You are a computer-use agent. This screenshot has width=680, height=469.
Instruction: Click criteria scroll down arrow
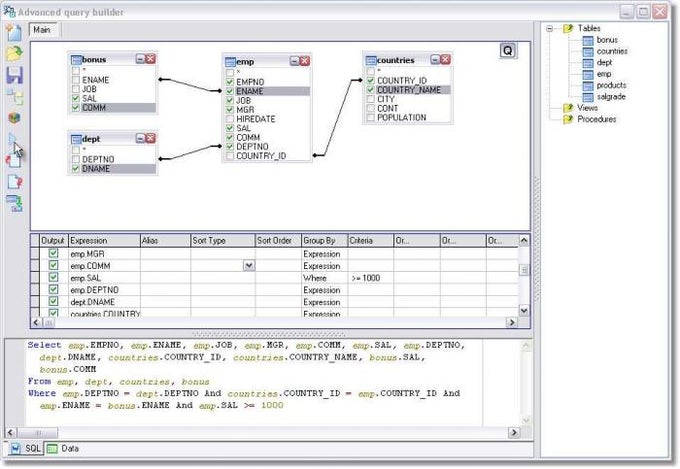click(524, 311)
